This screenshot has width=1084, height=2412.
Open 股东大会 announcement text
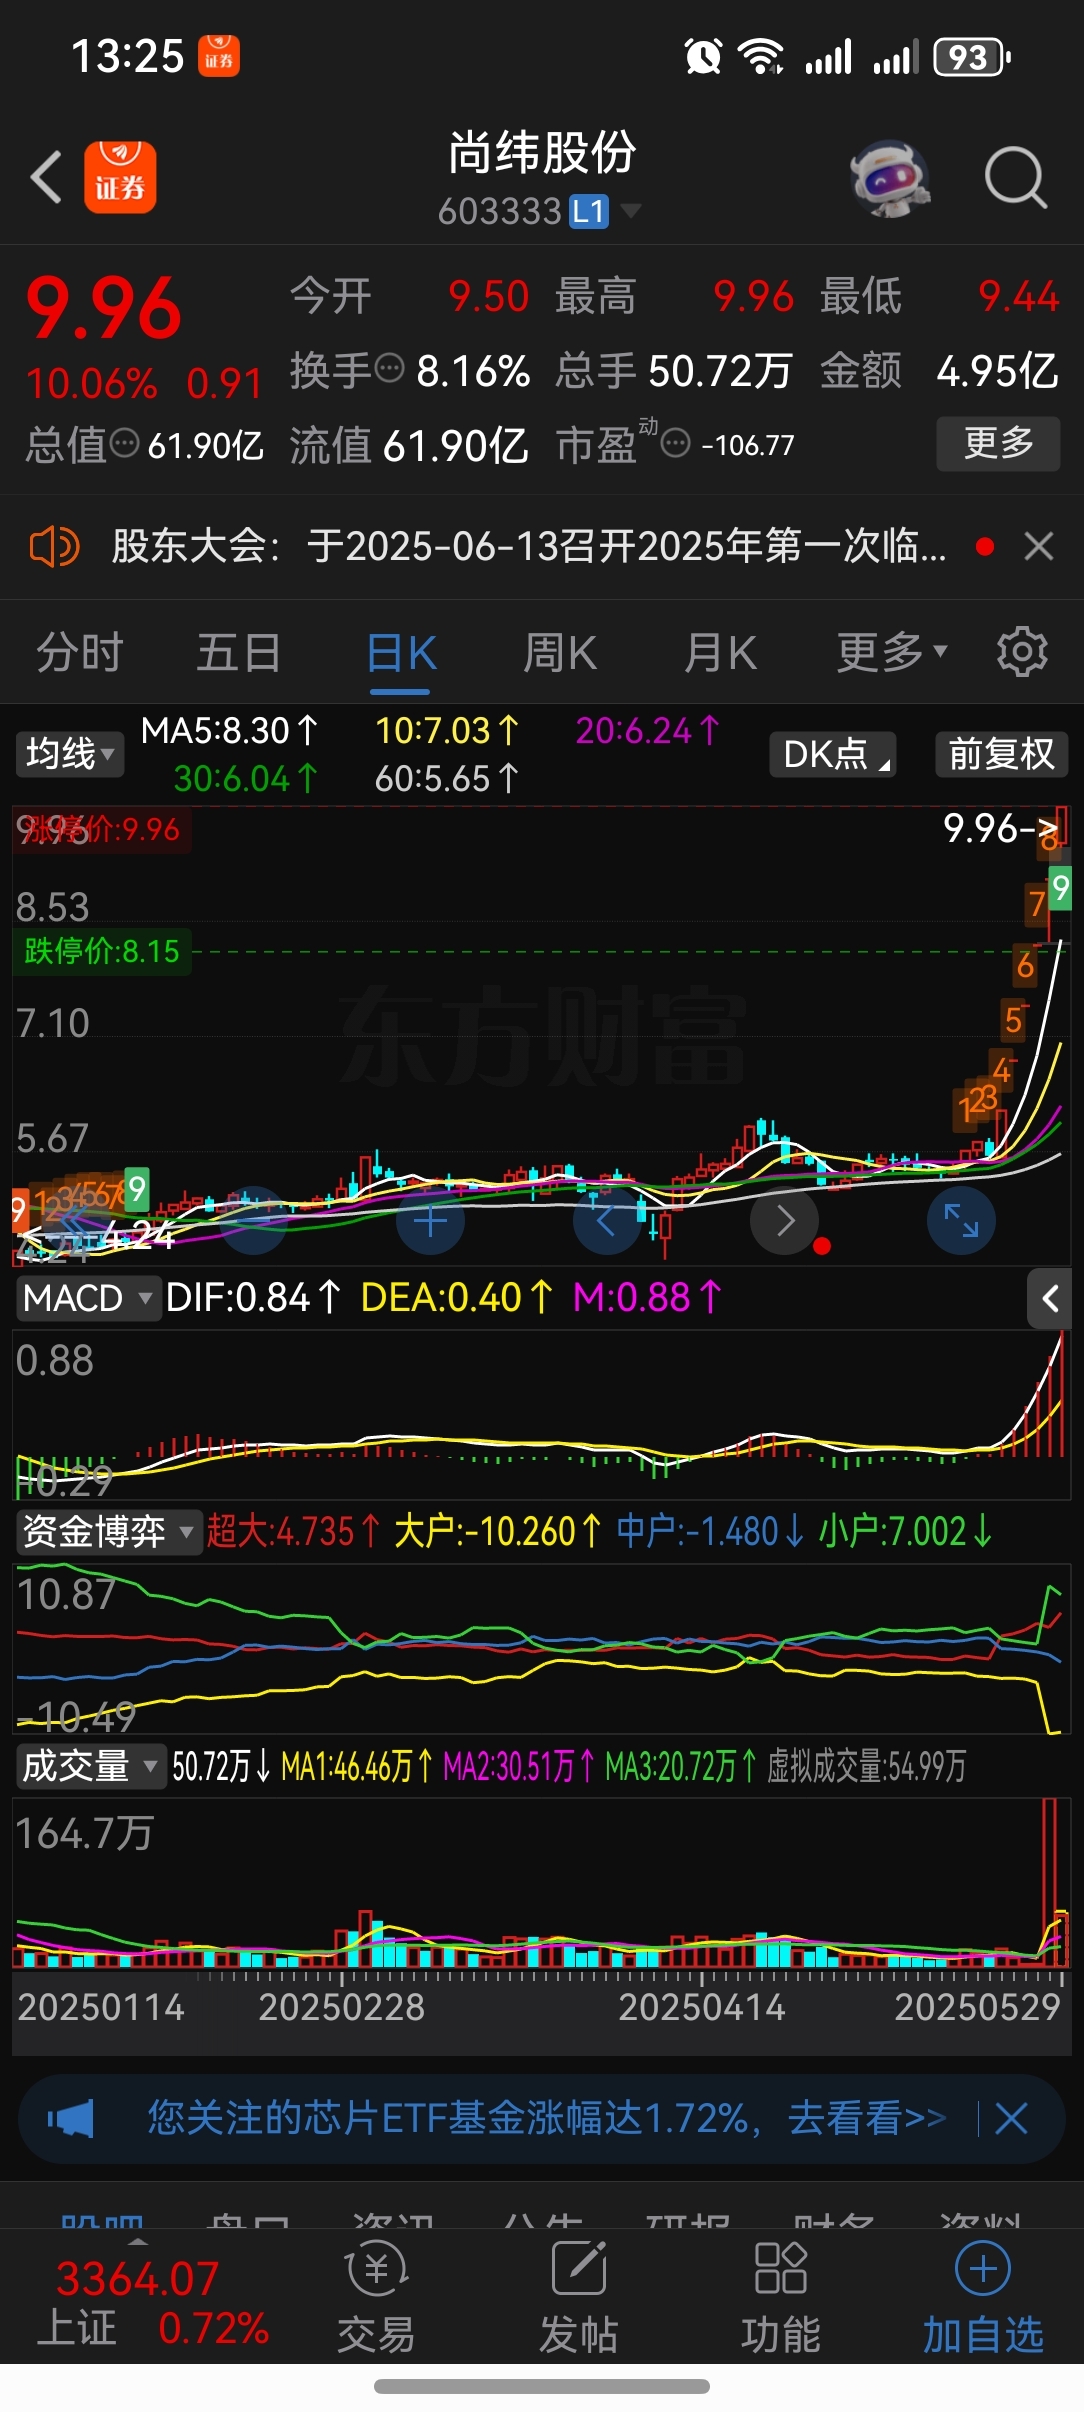click(x=529, y=546)
